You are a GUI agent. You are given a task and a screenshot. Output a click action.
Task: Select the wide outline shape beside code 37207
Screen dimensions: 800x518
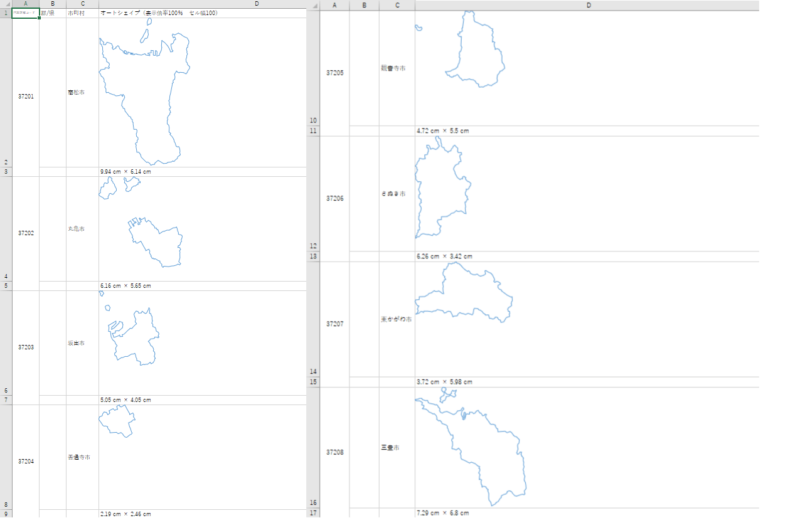pos(464,292)
